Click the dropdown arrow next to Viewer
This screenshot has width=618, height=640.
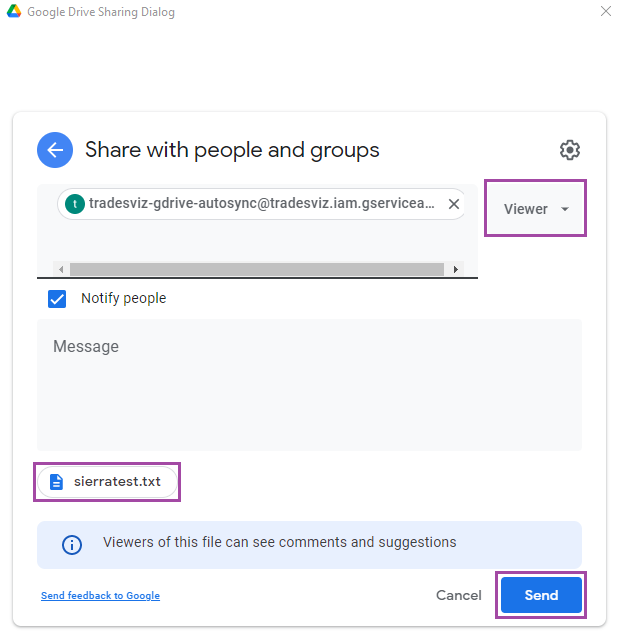click(x=565, y=209)
